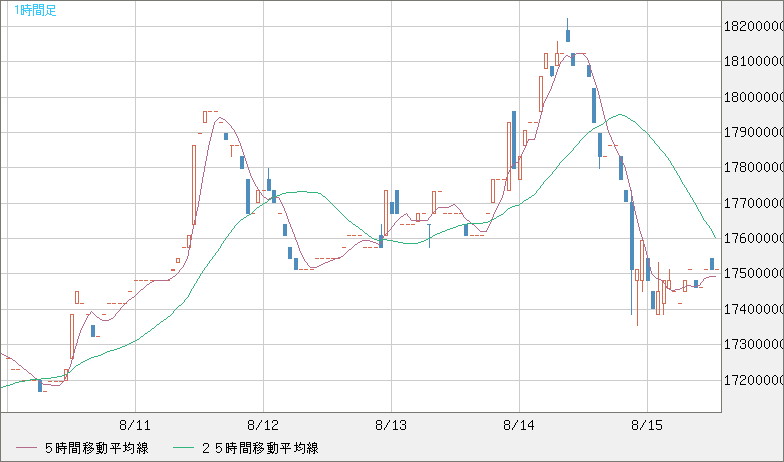This screenshot has height=462, width=784.
Task: Click the 18200000 price axis label
Action: [x=754, y=26]
